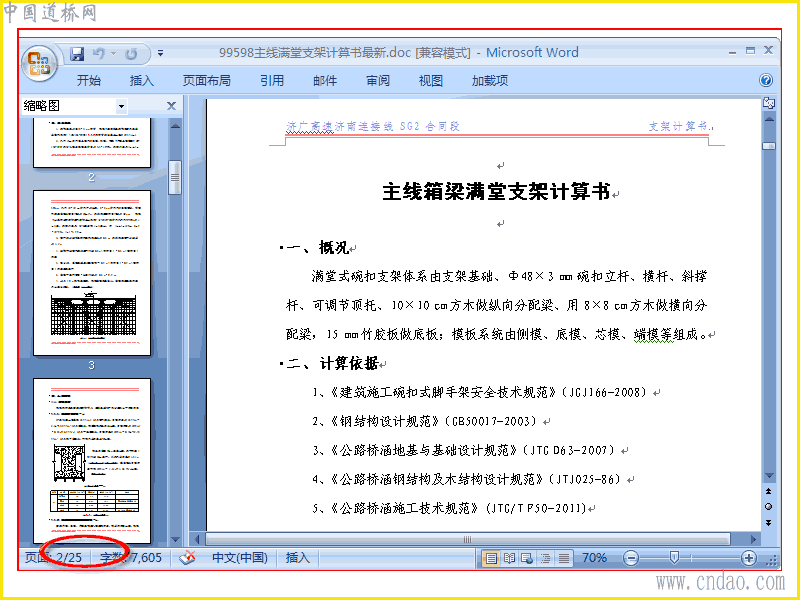
Task: Switch to Full Screen Reading view
Action: coord(509,558)
